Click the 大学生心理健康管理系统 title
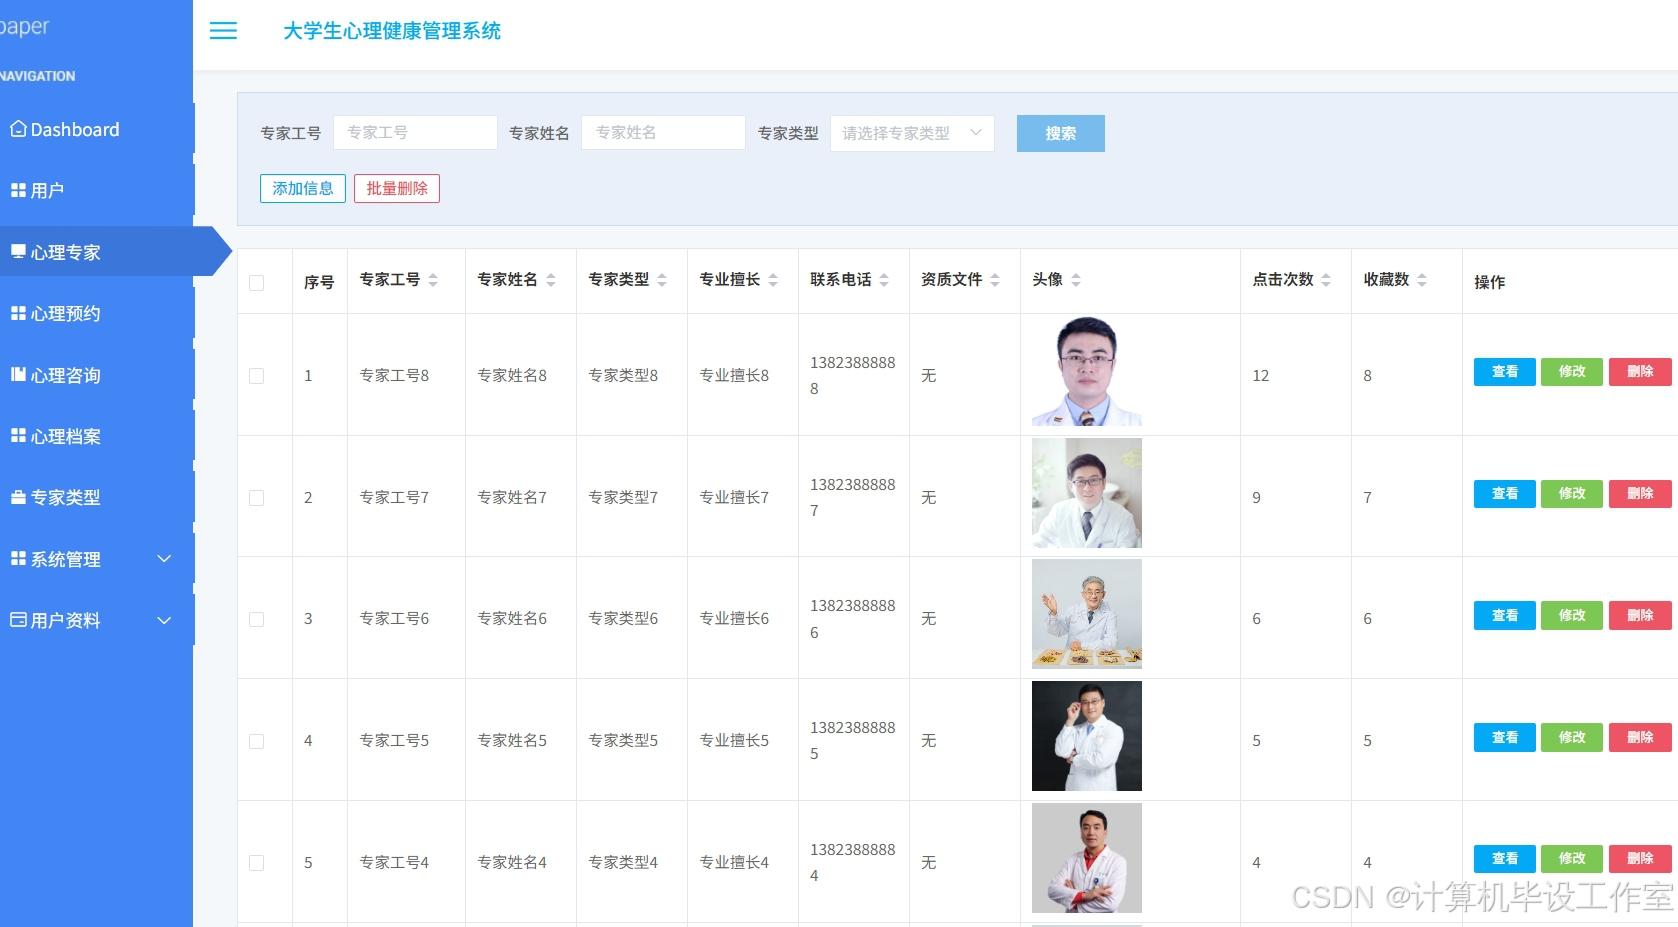 click(x=392, y=31)
